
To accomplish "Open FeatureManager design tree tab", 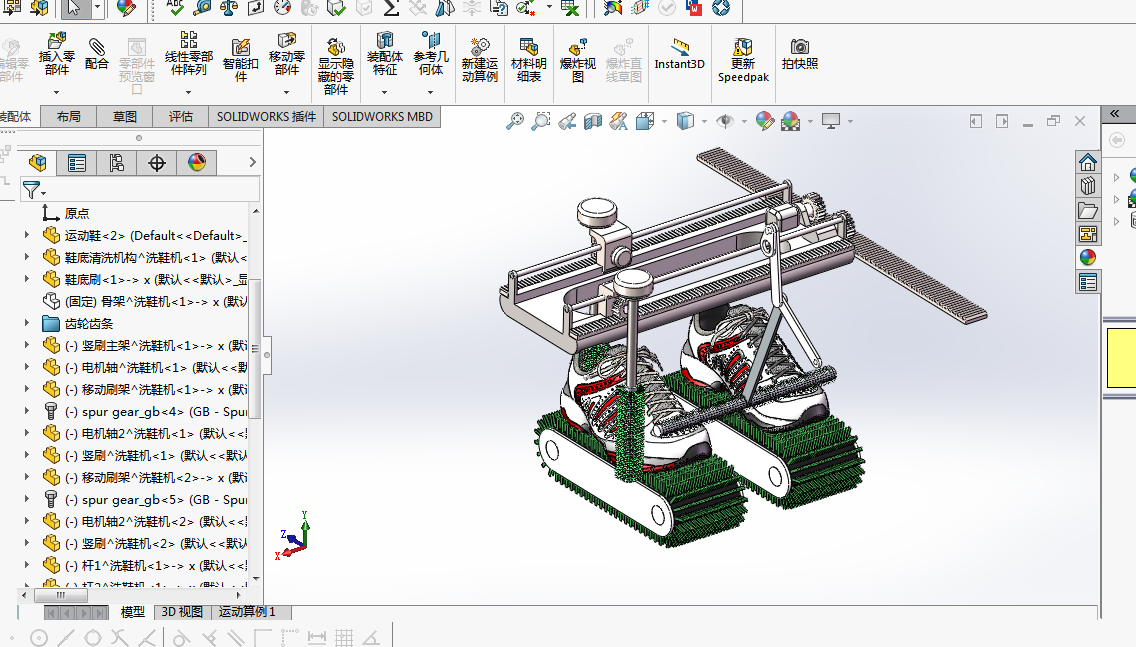I will point(38,162).
